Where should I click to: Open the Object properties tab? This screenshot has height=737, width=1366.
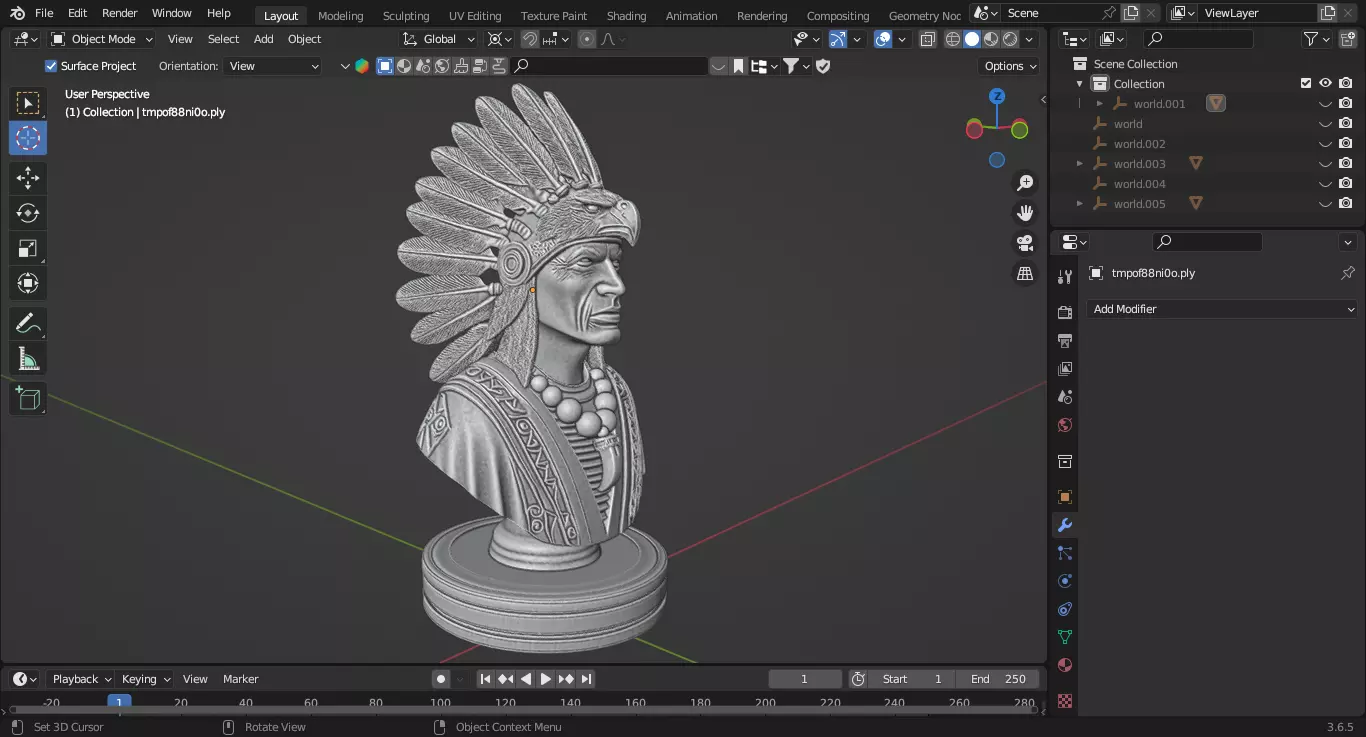1065,497
